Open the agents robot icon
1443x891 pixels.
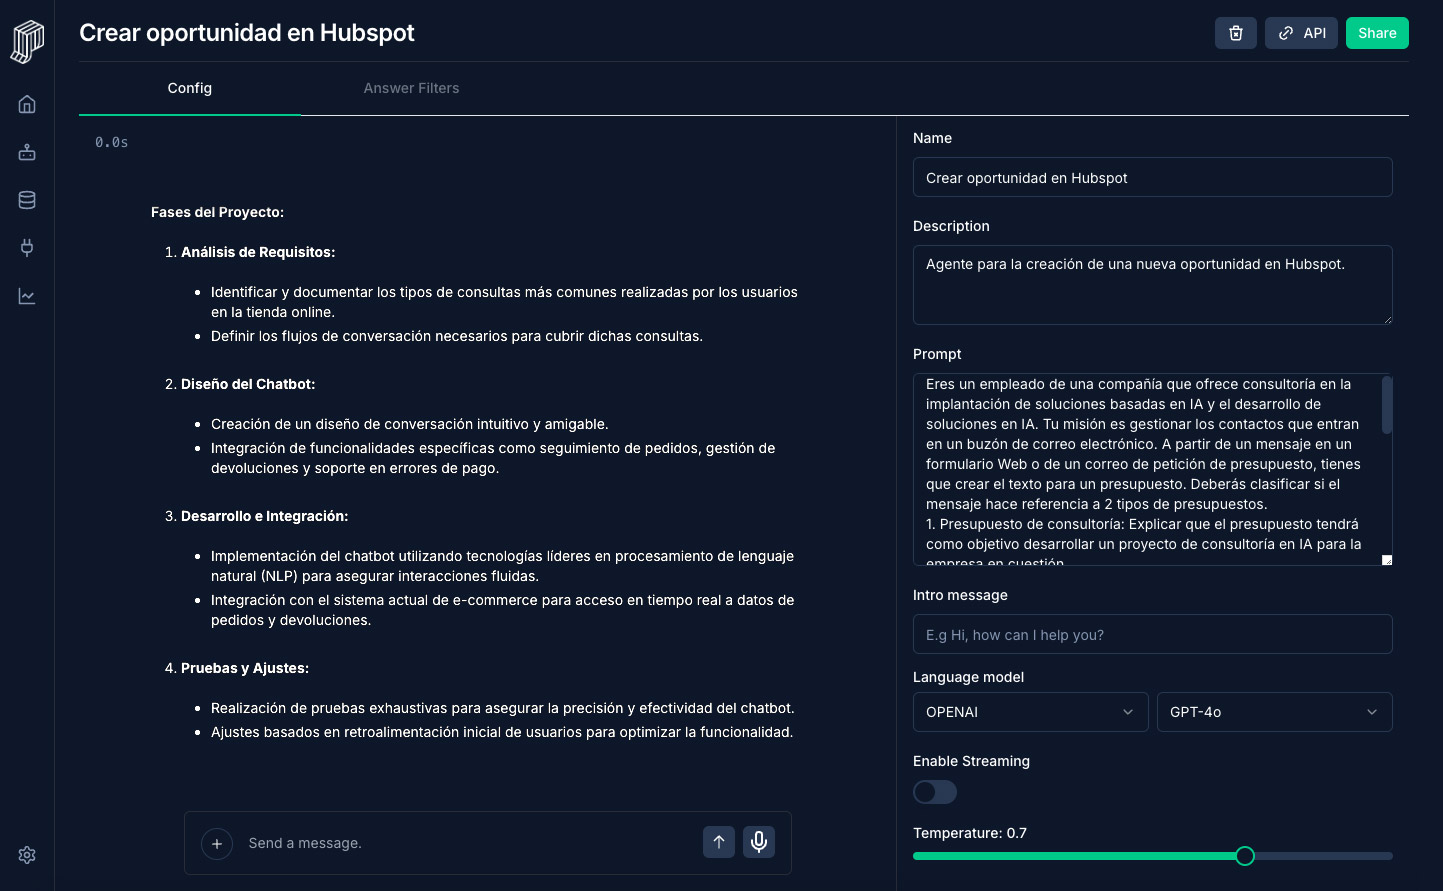[x=27, y=152]
